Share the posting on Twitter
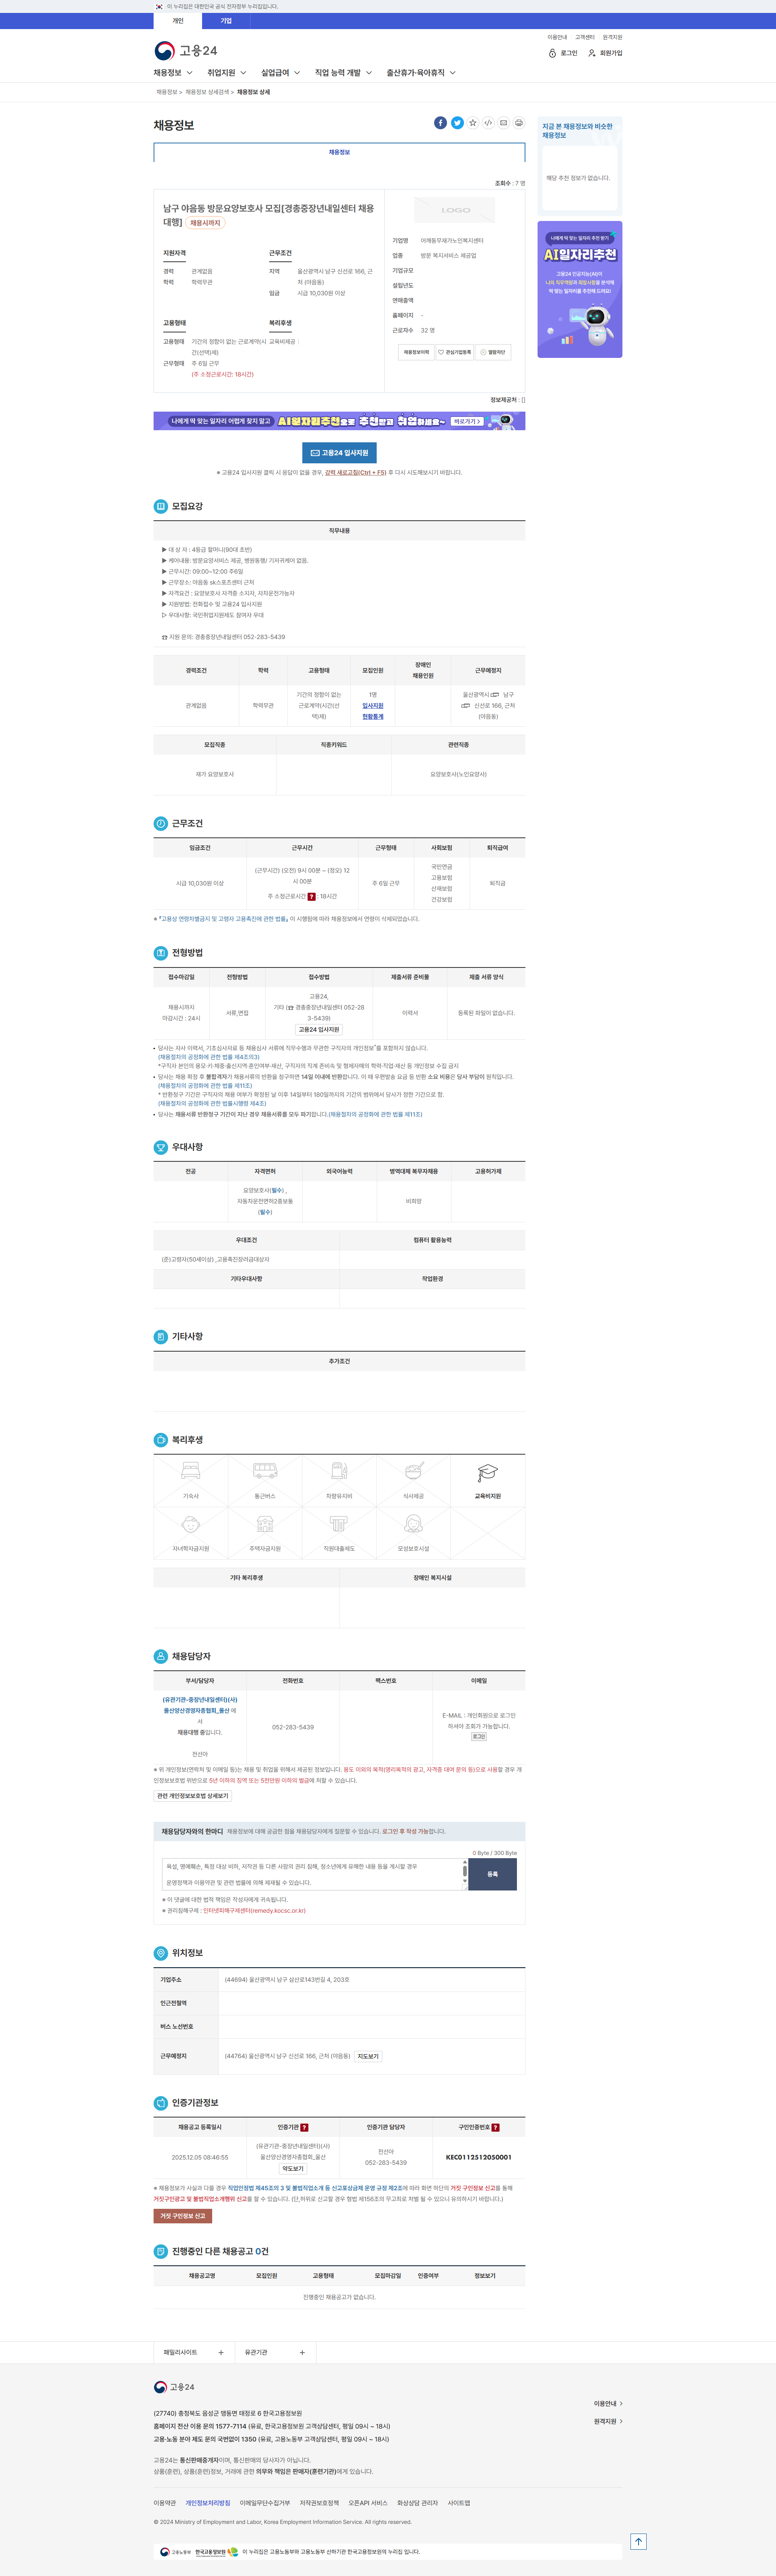 pos(457,123)
